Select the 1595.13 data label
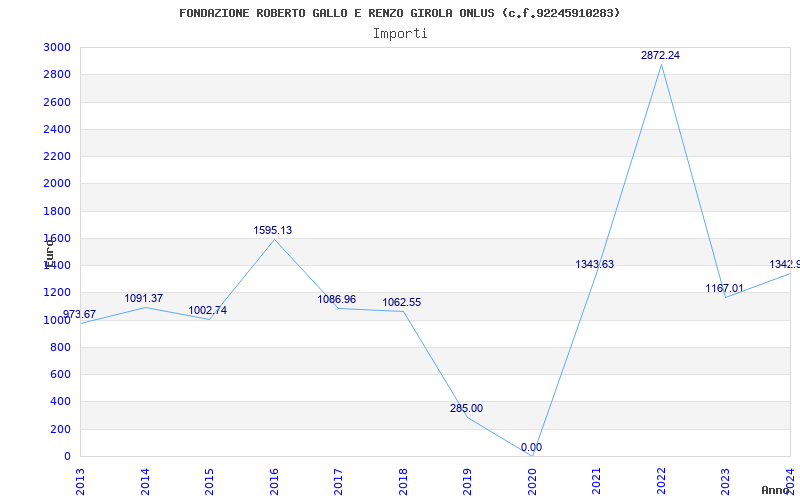The image size is (800, 500). pyautogui.click(x=272, y=231)
